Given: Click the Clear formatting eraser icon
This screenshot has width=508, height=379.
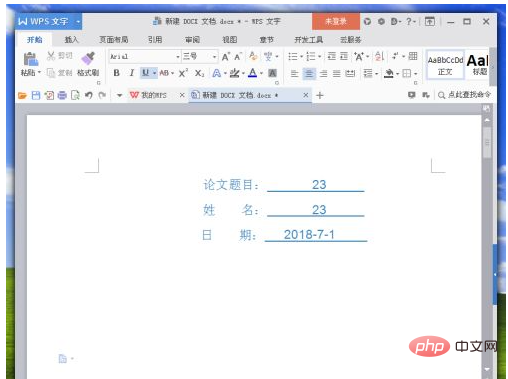Looking at the screenshot, I should click(x=253, y=56).
